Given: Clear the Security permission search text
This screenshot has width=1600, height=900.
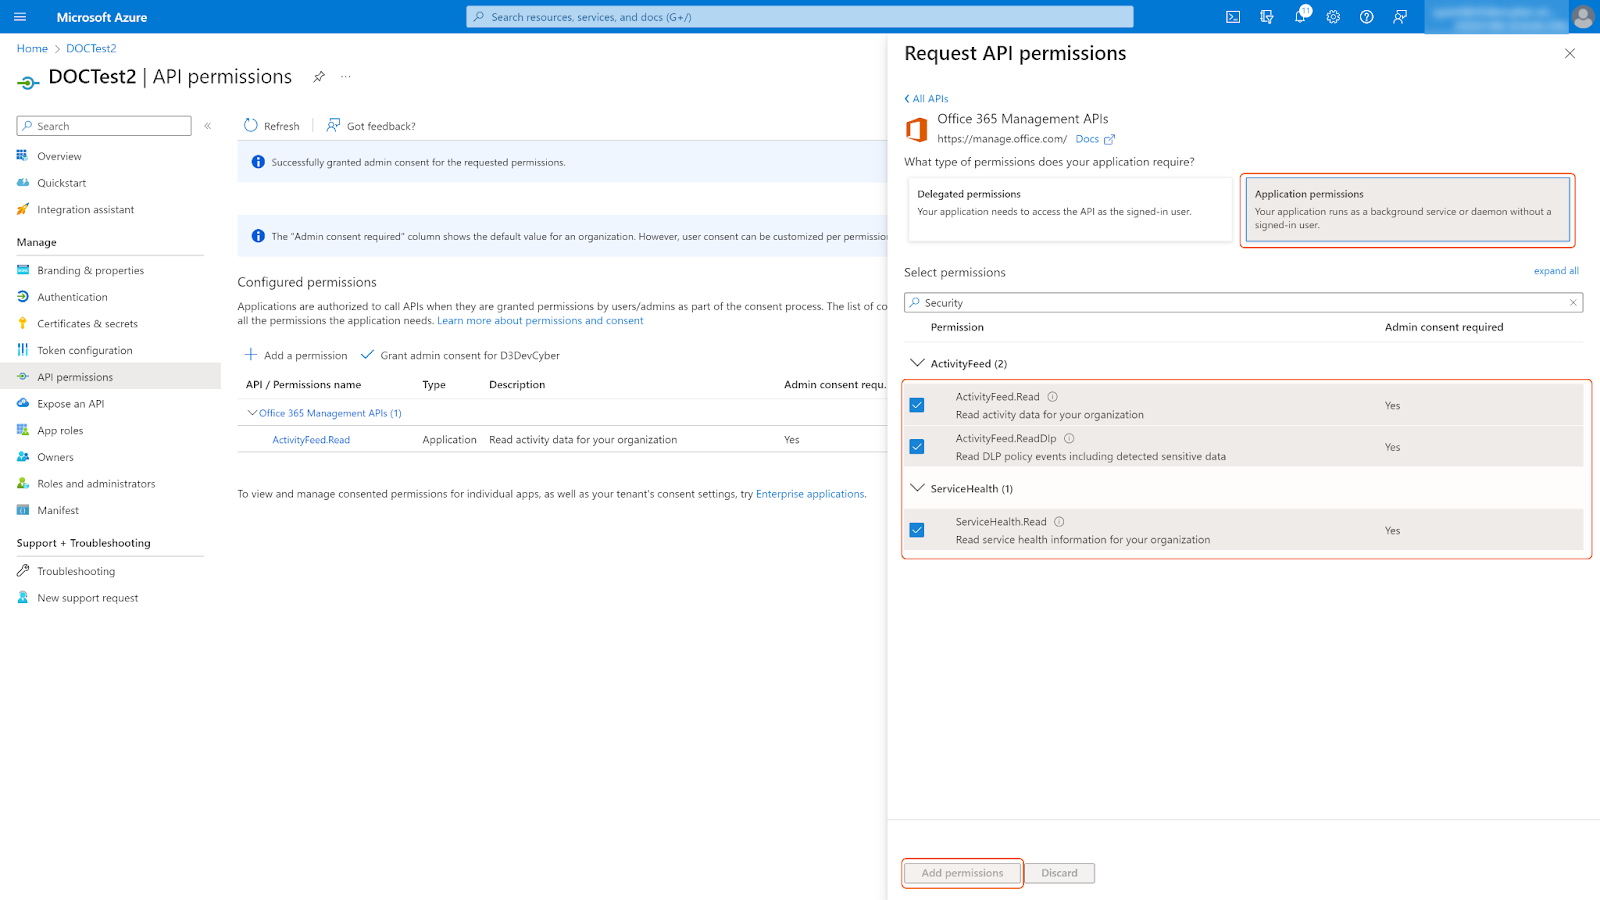Looking at the screenshot, I should (1573, 303).
